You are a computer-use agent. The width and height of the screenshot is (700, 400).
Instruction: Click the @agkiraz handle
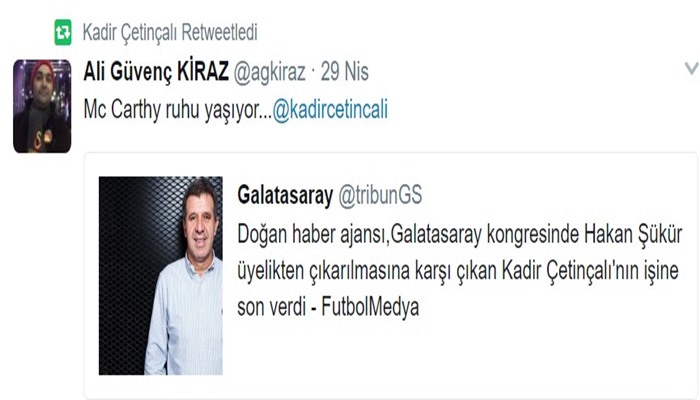click(x=270, y=72)
